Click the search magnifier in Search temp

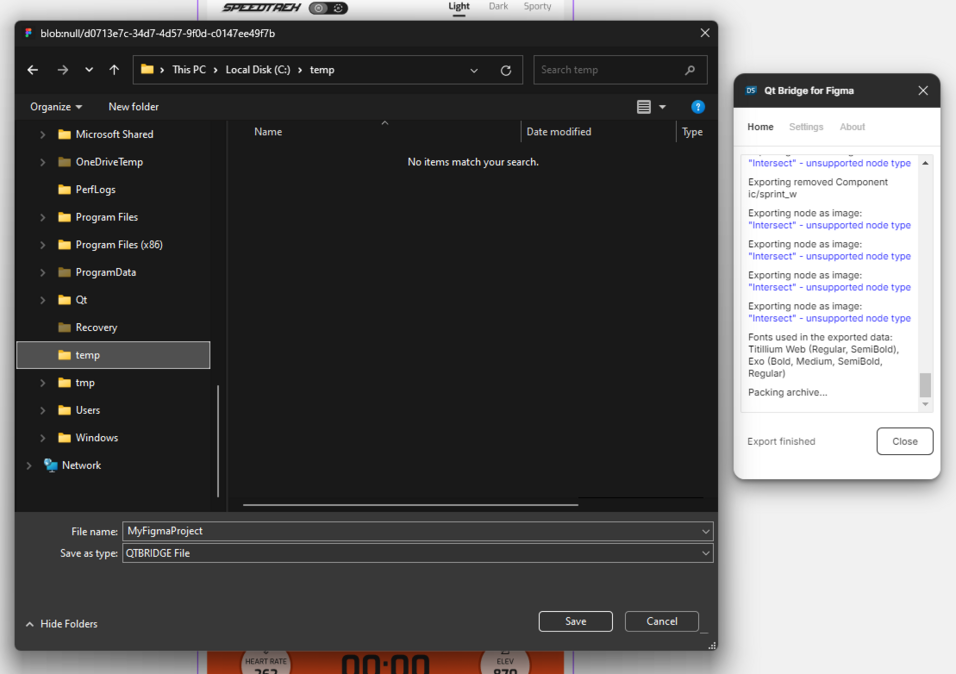[689, 70]
